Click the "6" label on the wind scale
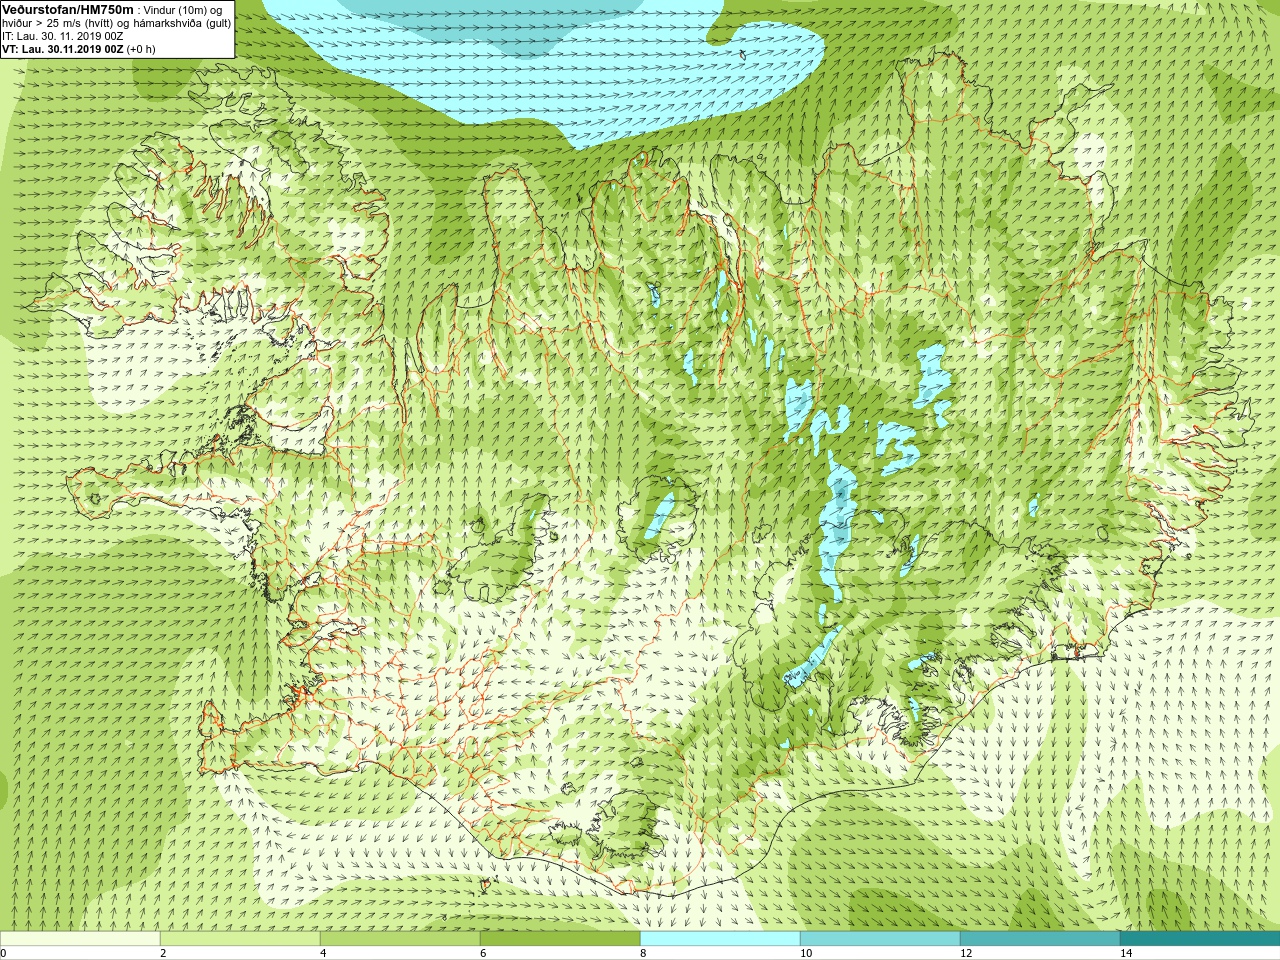Screen dimensions: 1280x960 click(483, 953)
